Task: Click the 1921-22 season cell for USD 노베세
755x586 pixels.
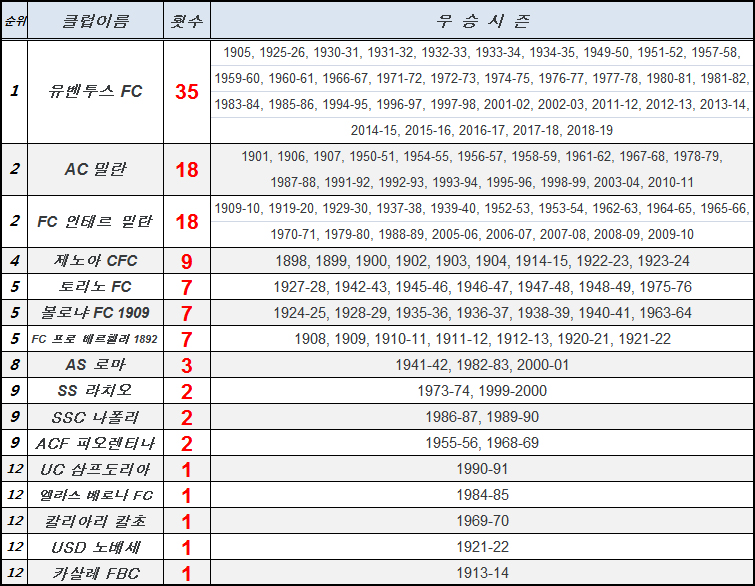Action: [x=482, y=547]
